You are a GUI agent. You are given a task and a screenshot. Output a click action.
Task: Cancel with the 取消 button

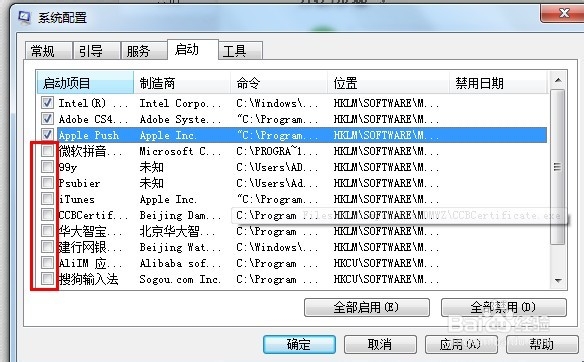380,344
